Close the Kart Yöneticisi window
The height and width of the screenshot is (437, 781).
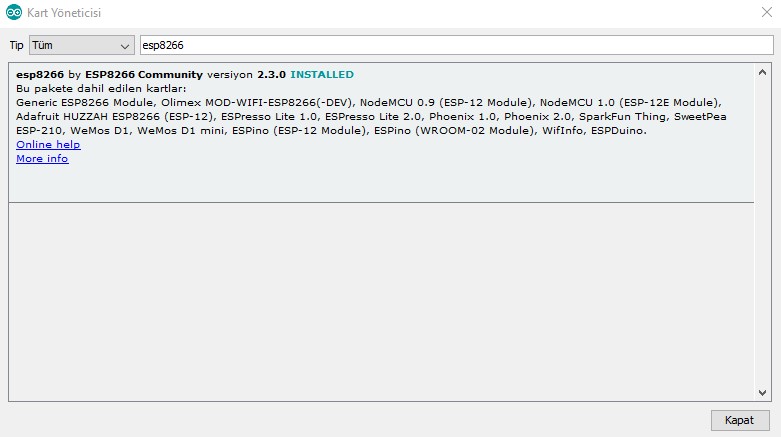pos(767,12)
